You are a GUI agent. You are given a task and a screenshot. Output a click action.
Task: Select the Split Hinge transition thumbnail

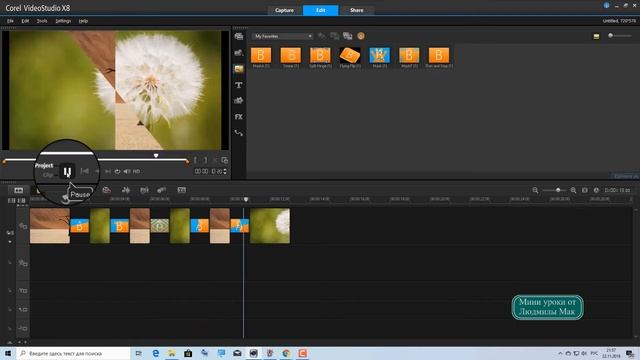coord(320,56)
